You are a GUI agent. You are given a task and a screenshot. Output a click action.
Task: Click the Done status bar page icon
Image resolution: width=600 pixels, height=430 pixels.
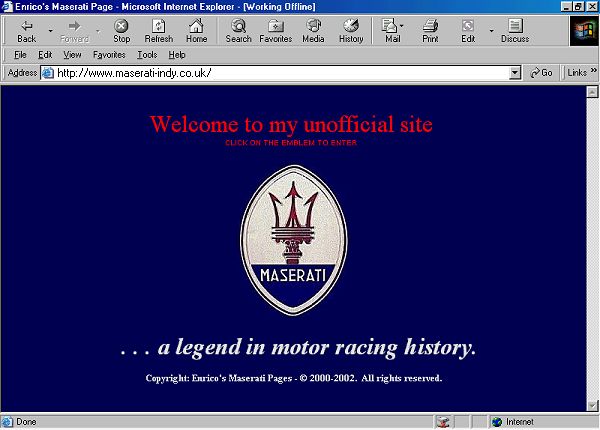[x=7, y=422]
